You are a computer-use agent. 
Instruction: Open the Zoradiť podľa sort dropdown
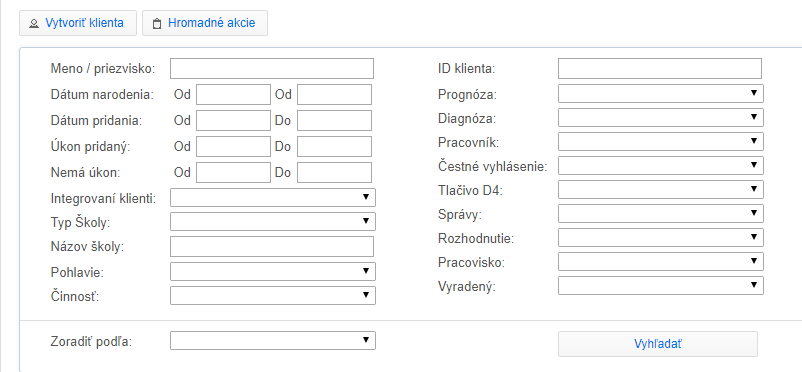[x=273, y=341]
